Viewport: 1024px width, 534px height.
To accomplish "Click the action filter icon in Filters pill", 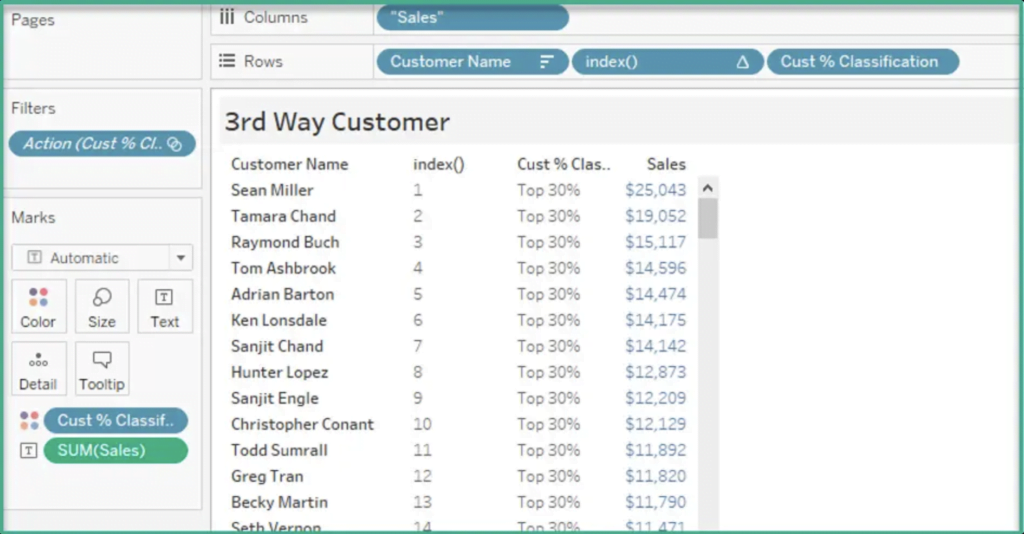I will [174, 144].
